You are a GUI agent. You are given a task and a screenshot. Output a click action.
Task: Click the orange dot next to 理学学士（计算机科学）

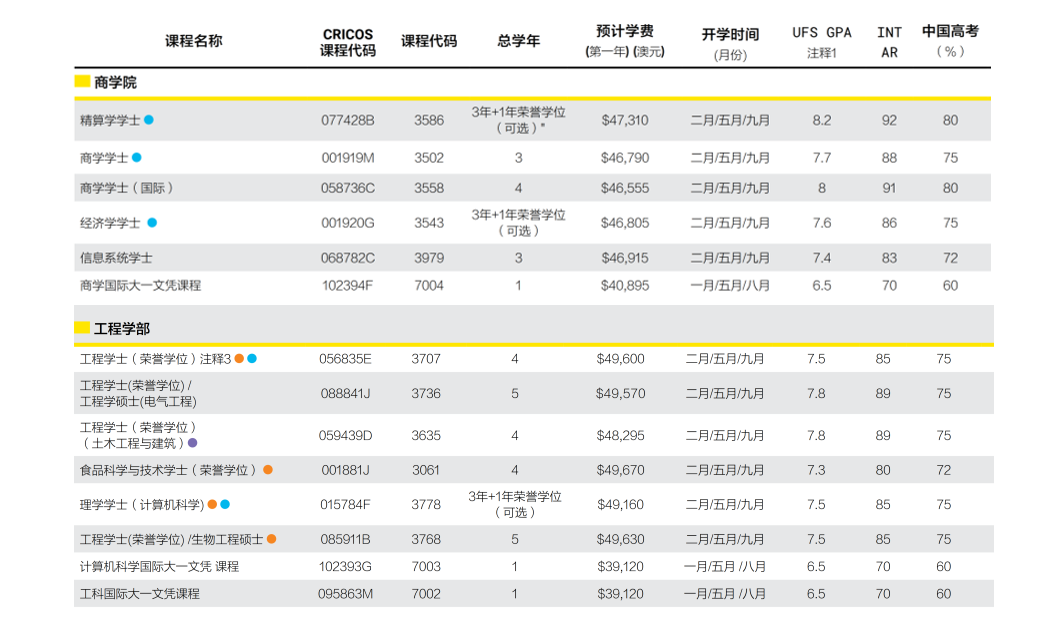pos(212,505)
